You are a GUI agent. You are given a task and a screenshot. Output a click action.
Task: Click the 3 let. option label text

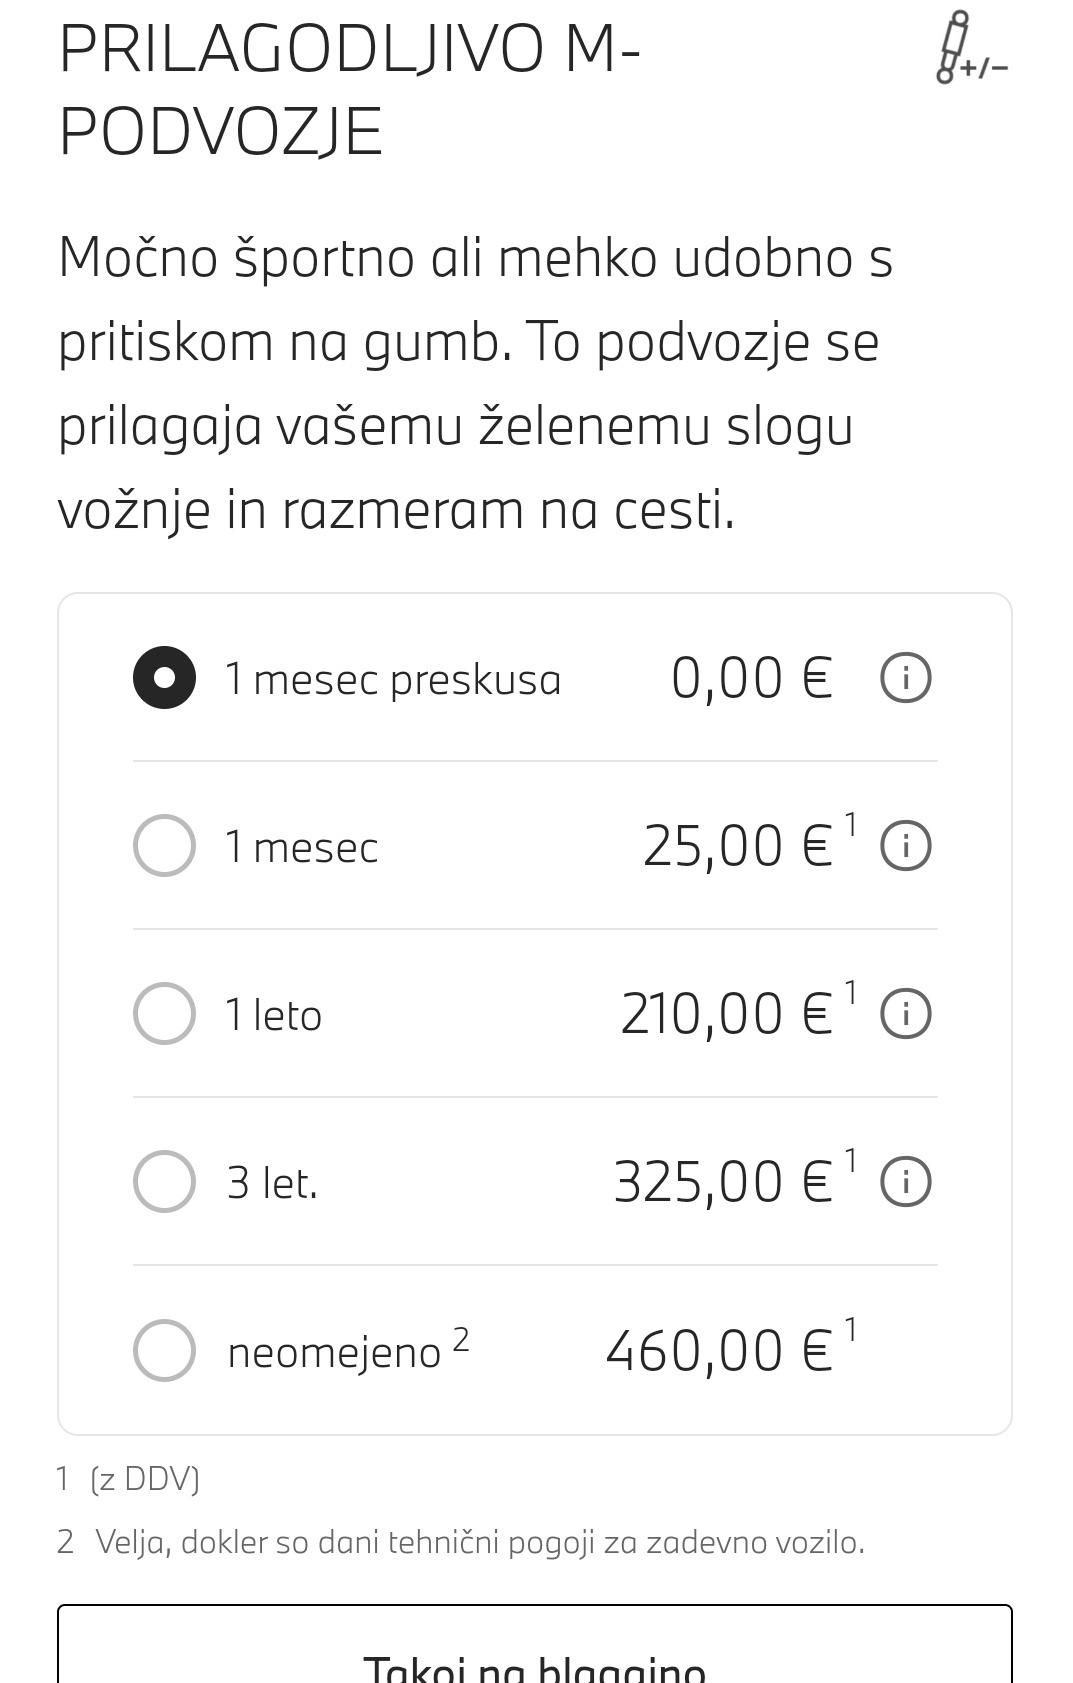point(272,1184)
